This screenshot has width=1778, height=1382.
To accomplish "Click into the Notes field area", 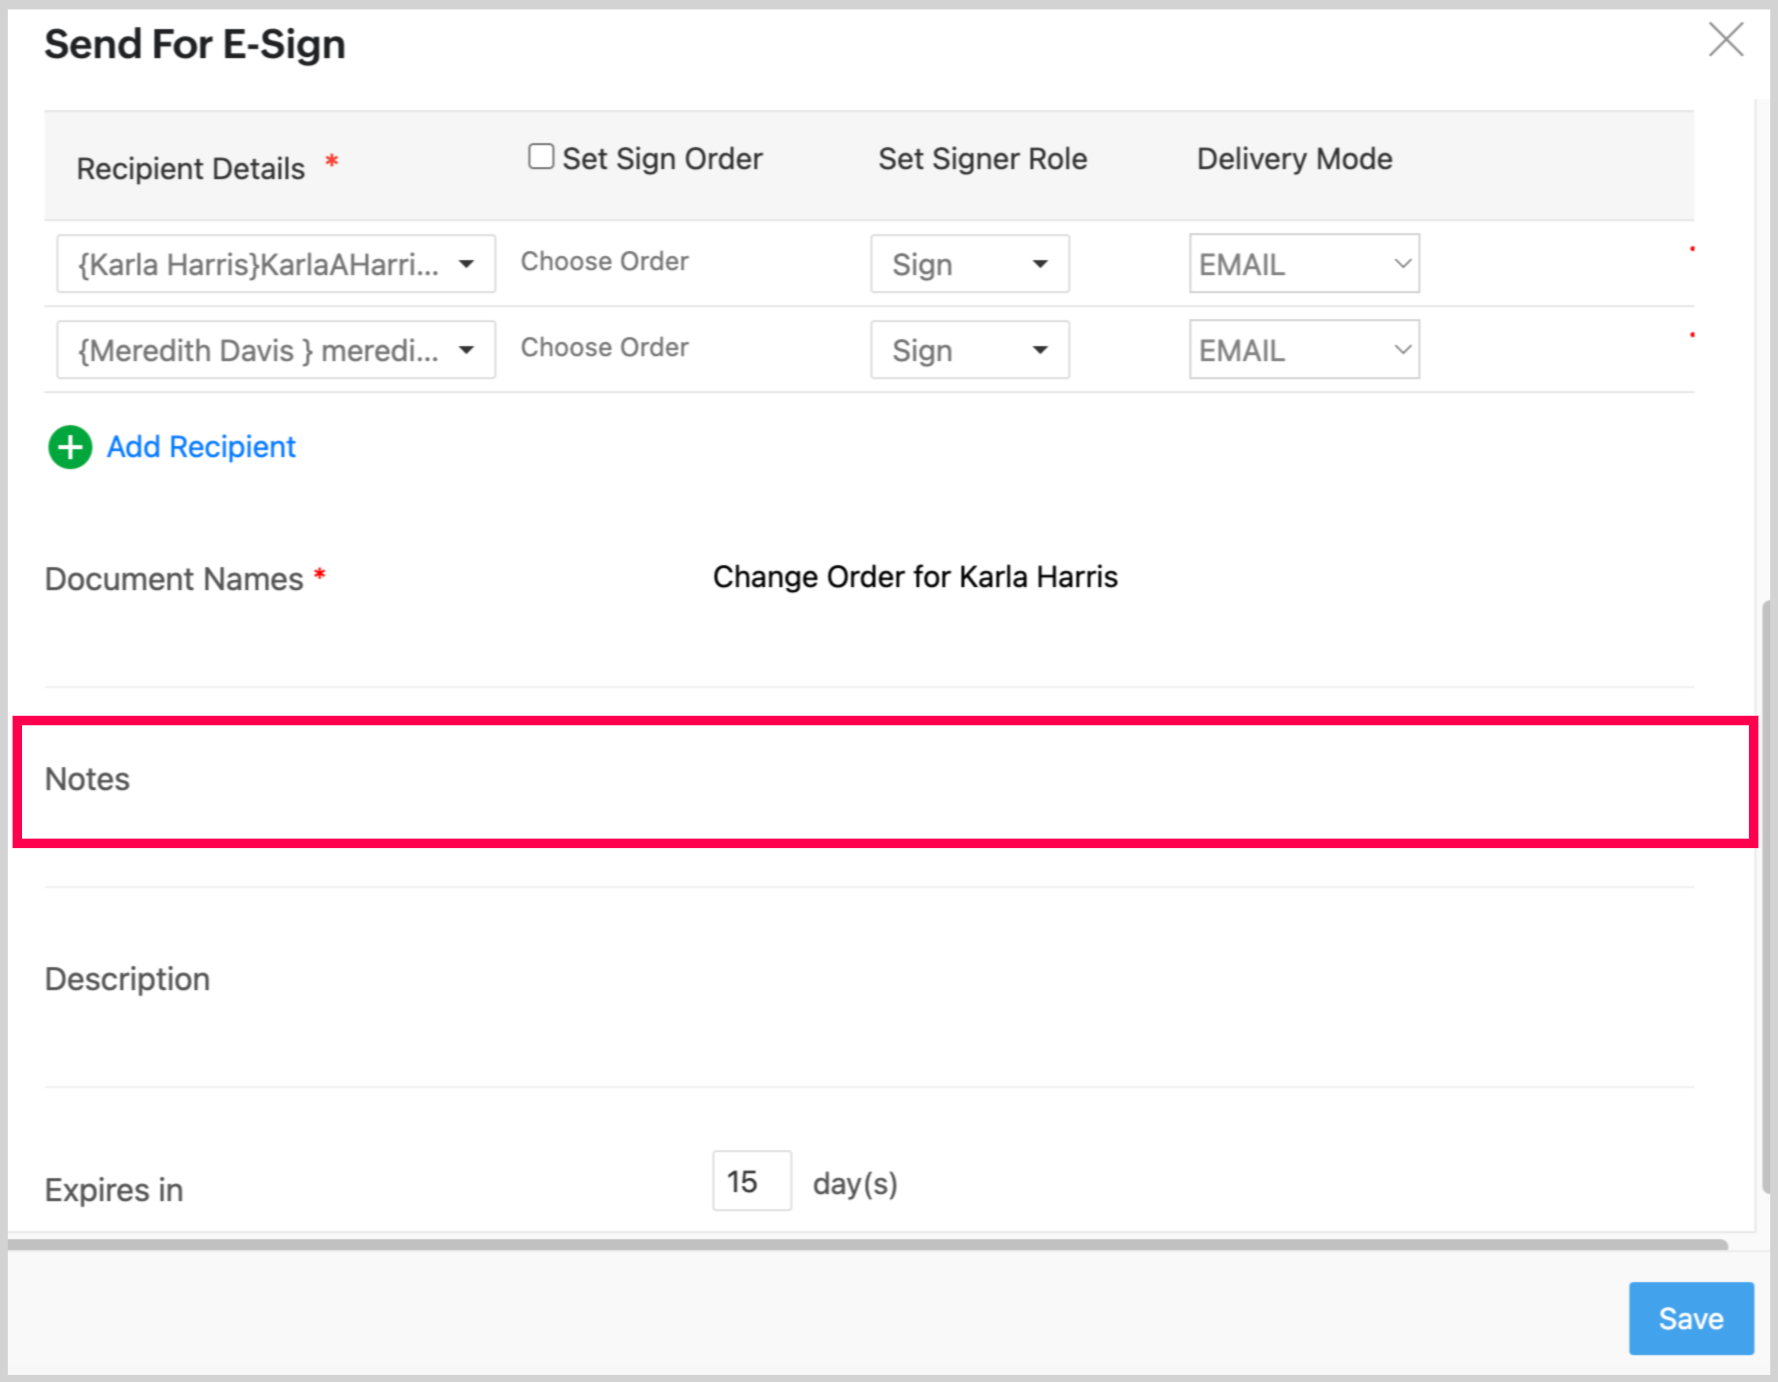I will click(x=900, y=780).
